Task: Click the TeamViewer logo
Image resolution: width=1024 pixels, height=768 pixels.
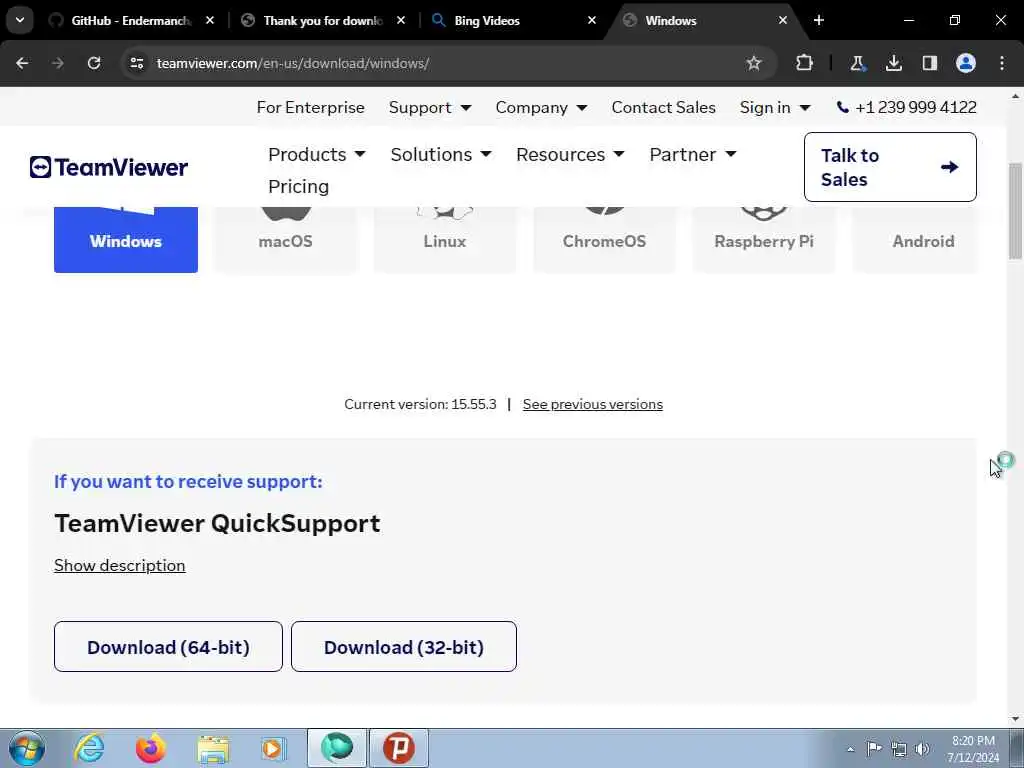Action: click(x=108, y=167)
